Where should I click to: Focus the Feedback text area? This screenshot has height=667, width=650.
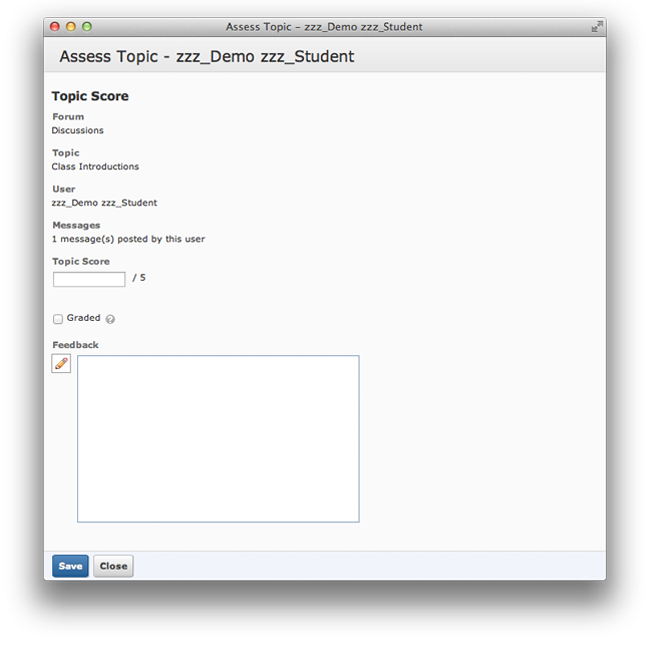tap(218, 438)
